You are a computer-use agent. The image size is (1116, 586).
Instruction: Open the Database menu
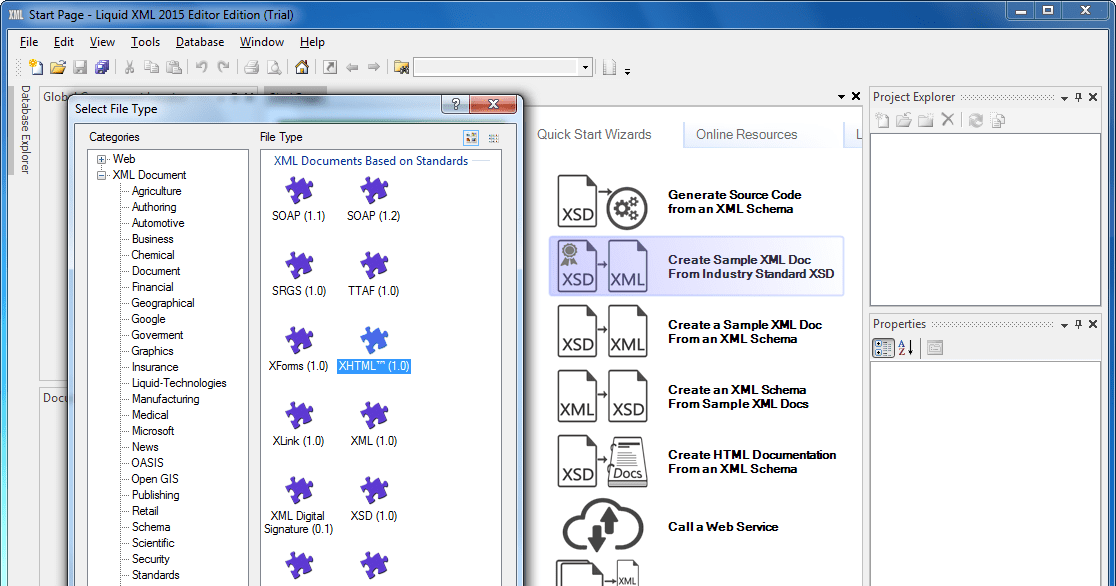[199, 42]
